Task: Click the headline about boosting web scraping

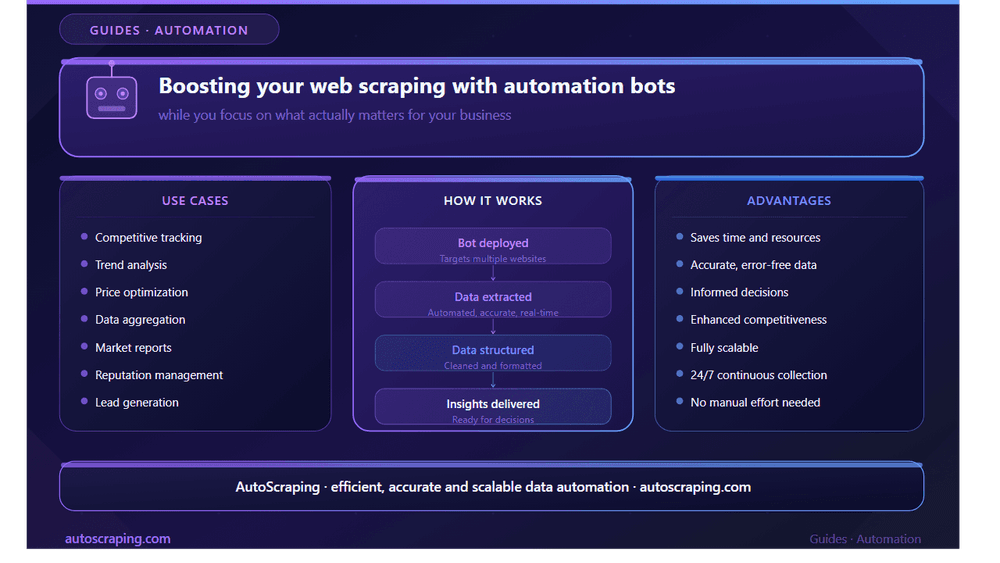Action: tap(416, 86)
